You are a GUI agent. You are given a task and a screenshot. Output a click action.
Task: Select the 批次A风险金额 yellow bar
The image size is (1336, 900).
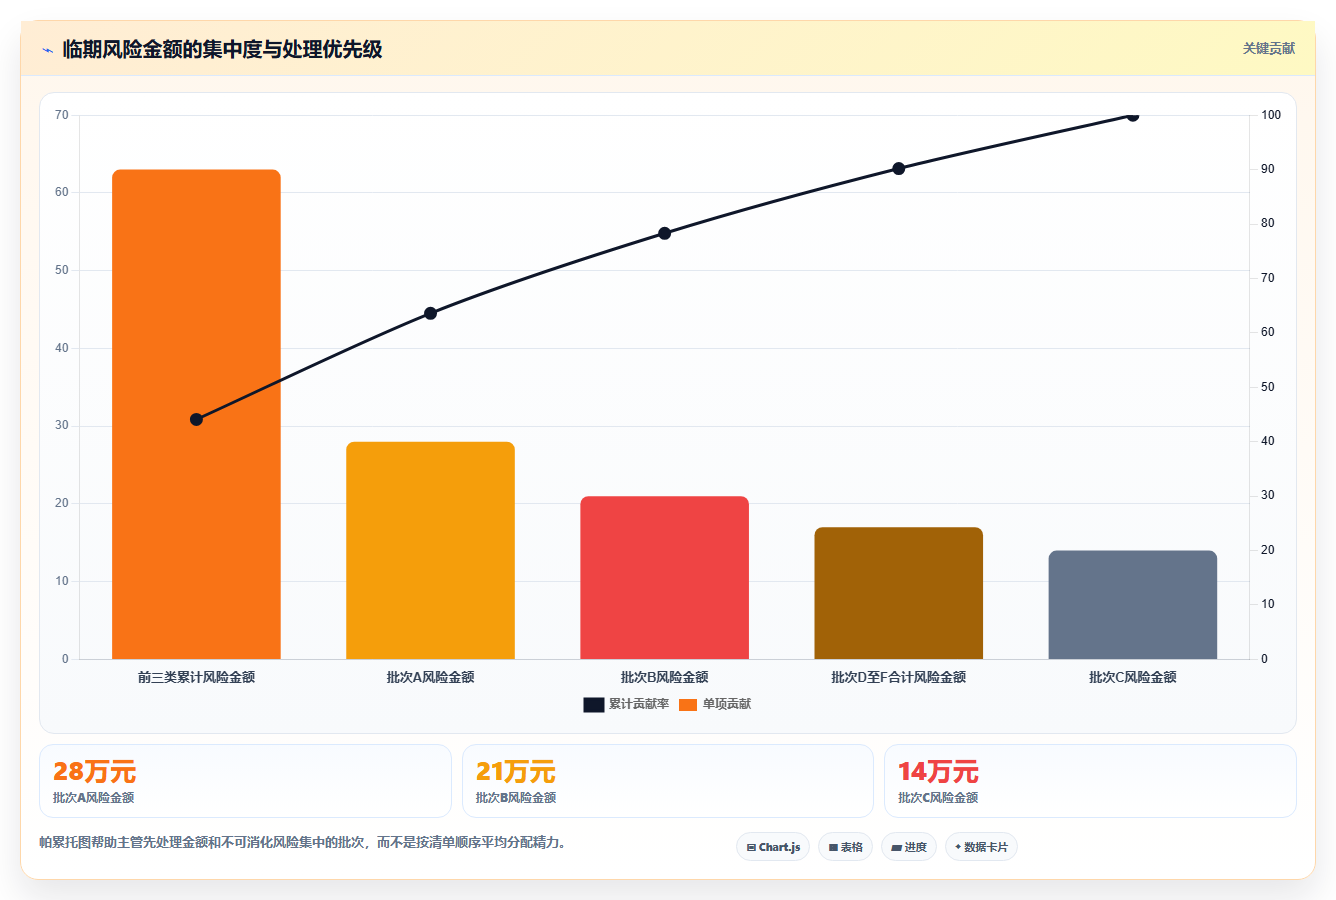pyautogui.click(x=430, y=550)
